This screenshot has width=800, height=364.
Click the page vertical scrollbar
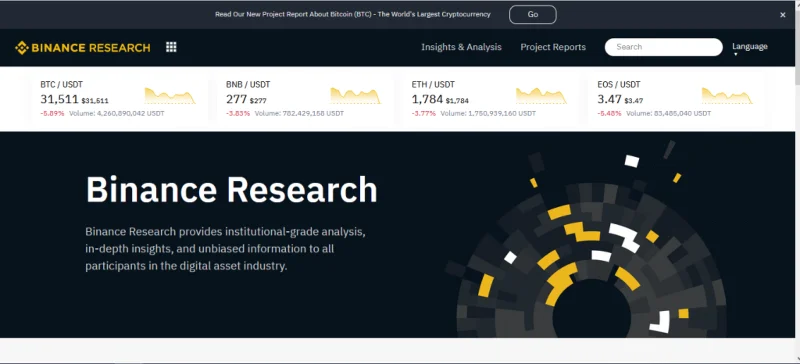[797, 182]
